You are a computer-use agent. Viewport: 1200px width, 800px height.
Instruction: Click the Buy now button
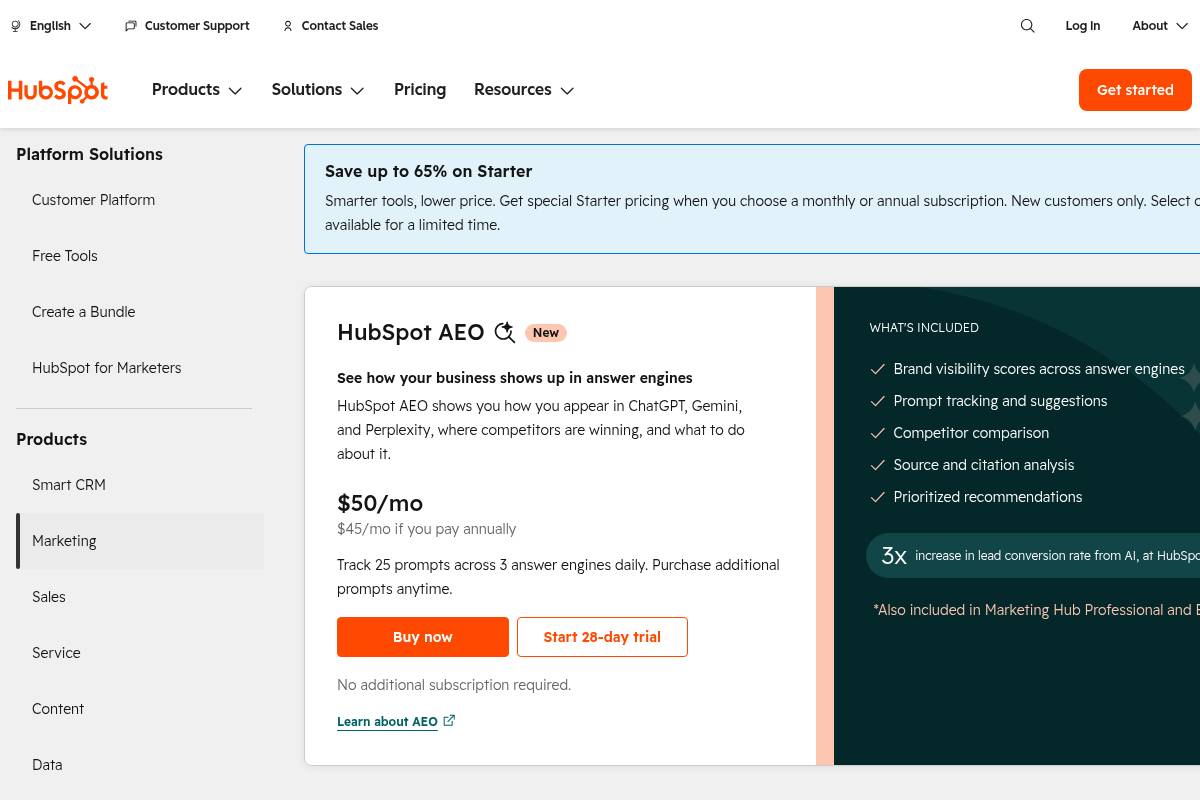point(423,637)
